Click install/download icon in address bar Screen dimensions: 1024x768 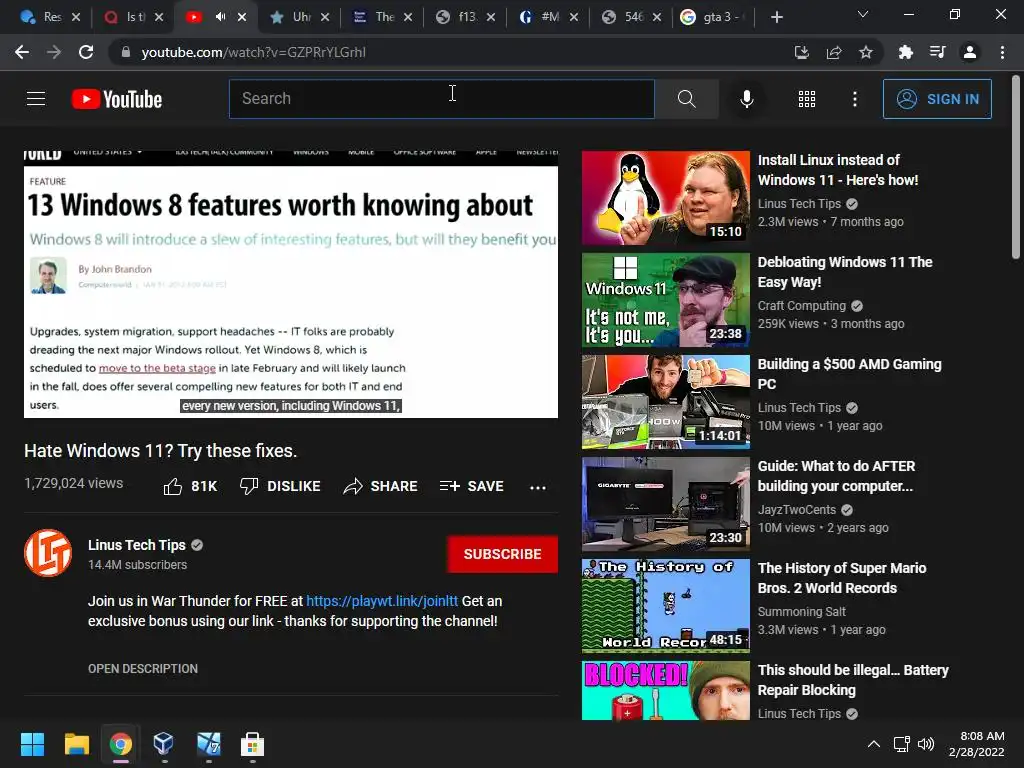tap(801, 52)
